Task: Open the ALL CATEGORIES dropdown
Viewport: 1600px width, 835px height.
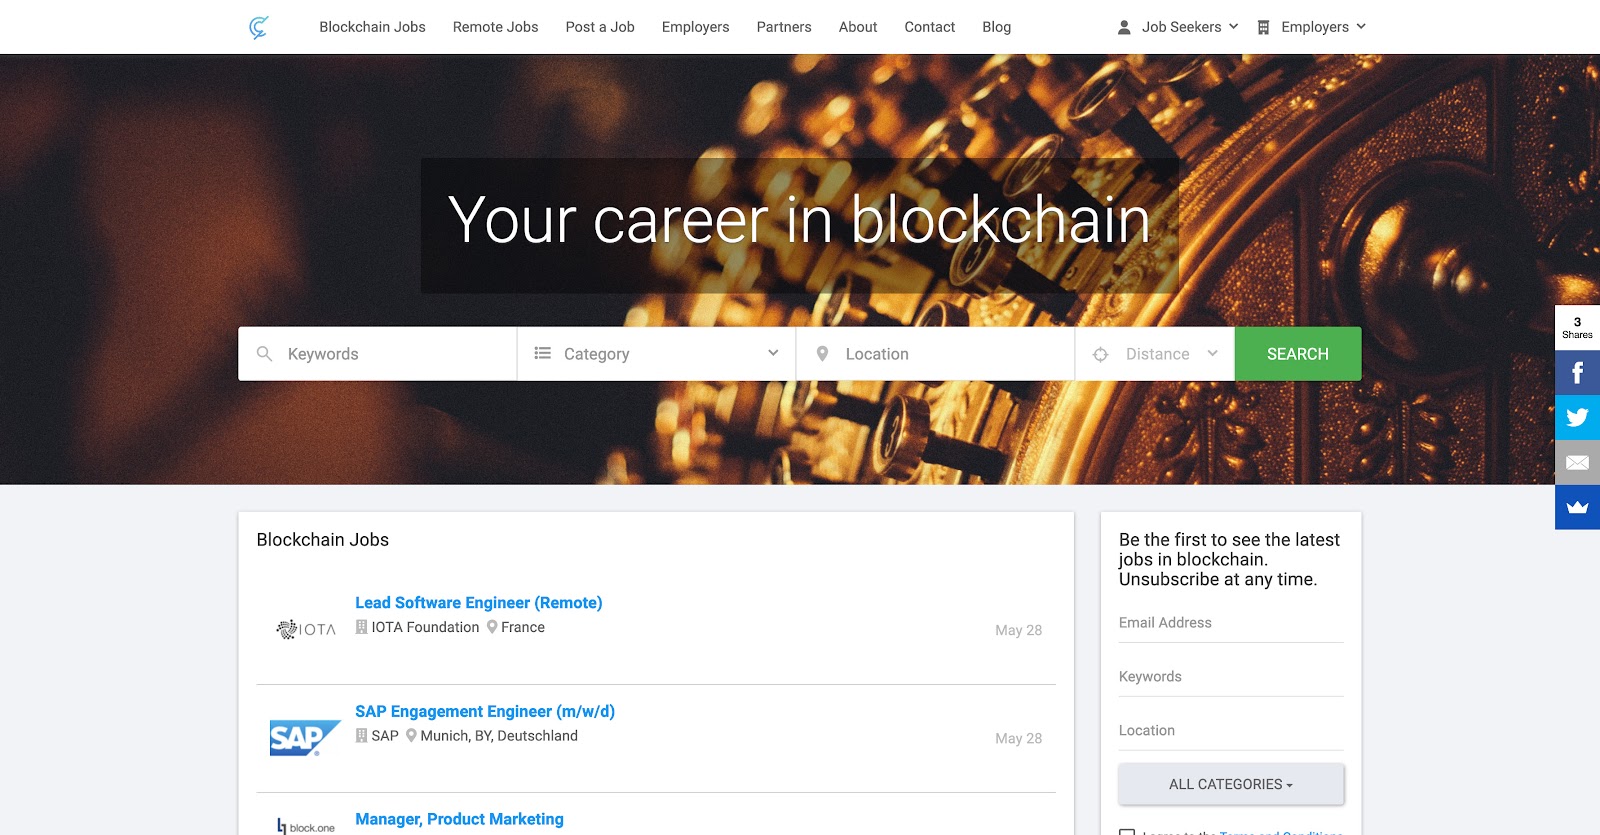Action: pyautogui.click(x=1231, y=784)
